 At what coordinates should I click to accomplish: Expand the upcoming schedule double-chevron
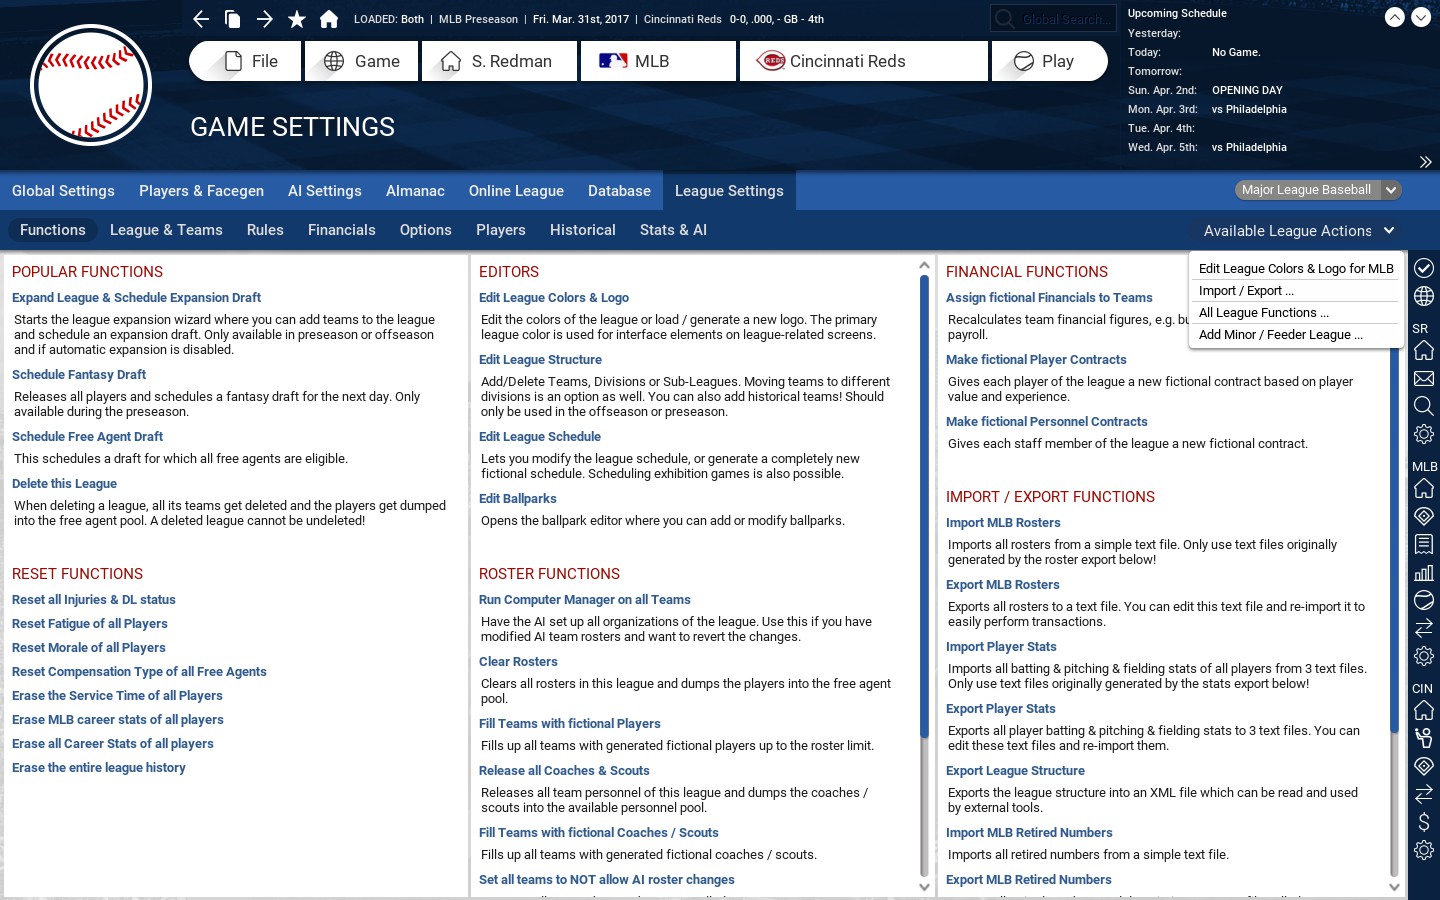(x=1425, y=162)
